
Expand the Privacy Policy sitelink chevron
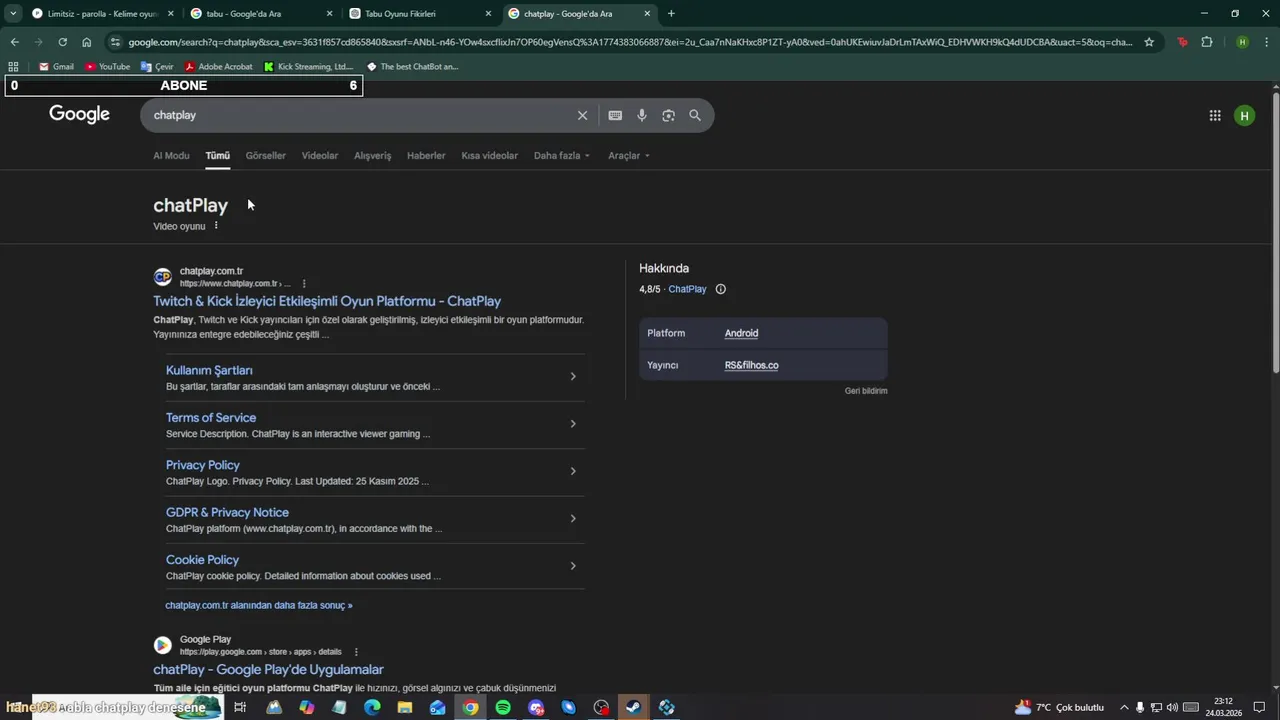(573, 471)
